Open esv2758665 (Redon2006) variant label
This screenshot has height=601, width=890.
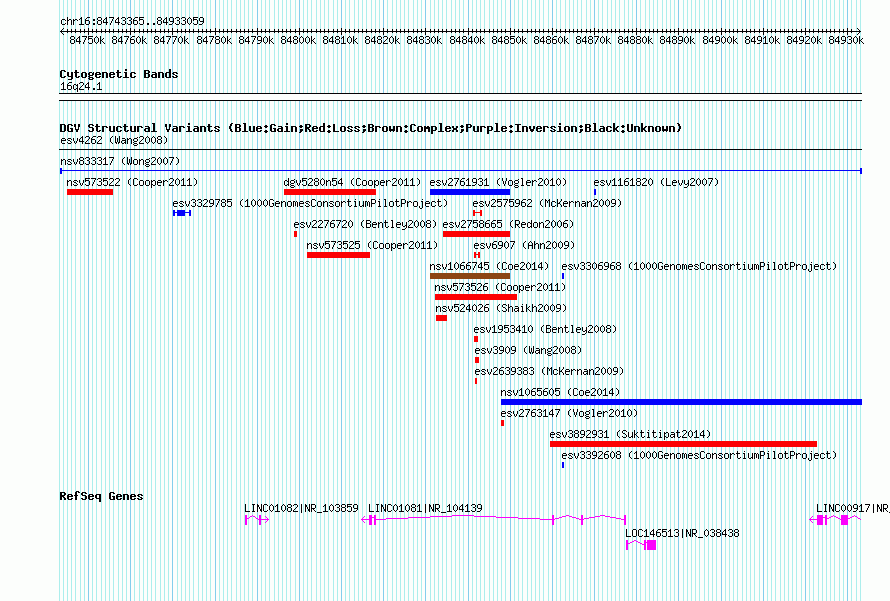[x=509, y=224]
